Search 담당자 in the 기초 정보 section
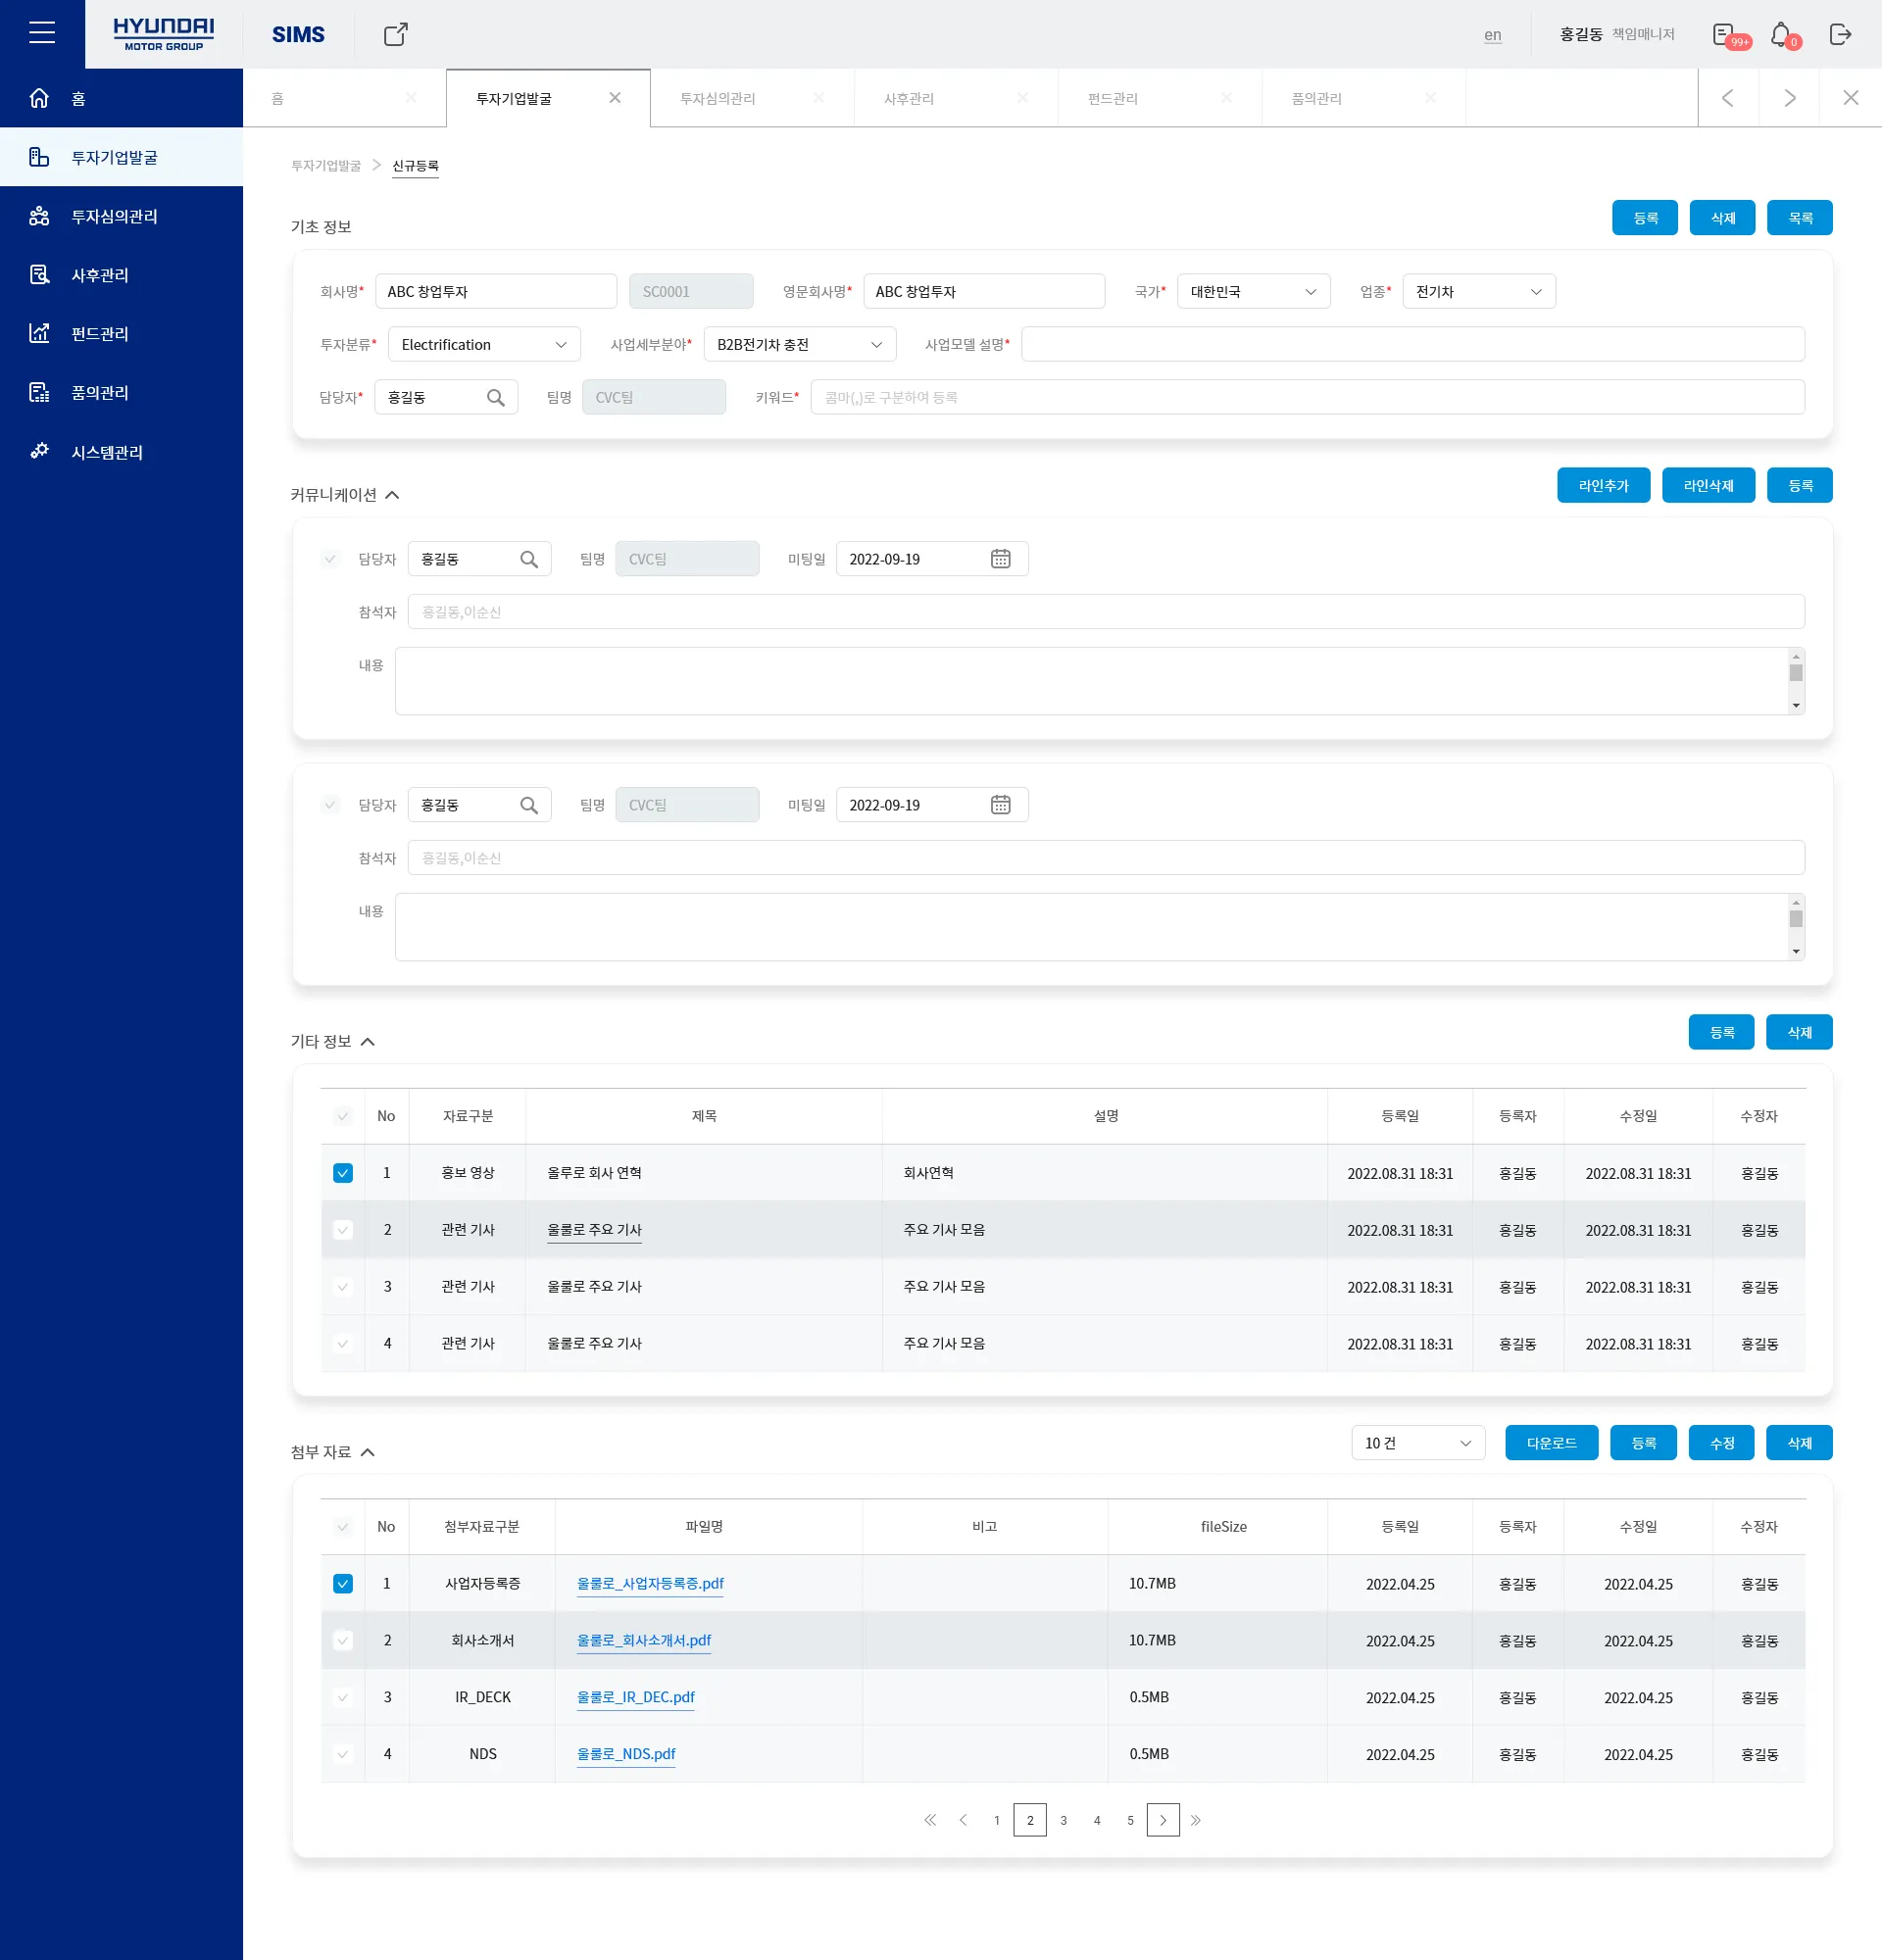The height and width of the screenshot is (1960, 1882). click(x=495, y=397)
